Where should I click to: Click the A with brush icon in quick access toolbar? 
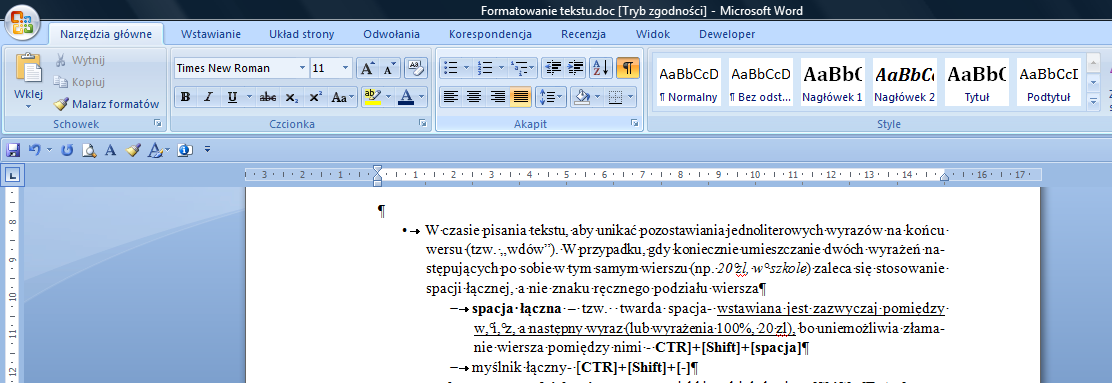click(x=155, y=150)
